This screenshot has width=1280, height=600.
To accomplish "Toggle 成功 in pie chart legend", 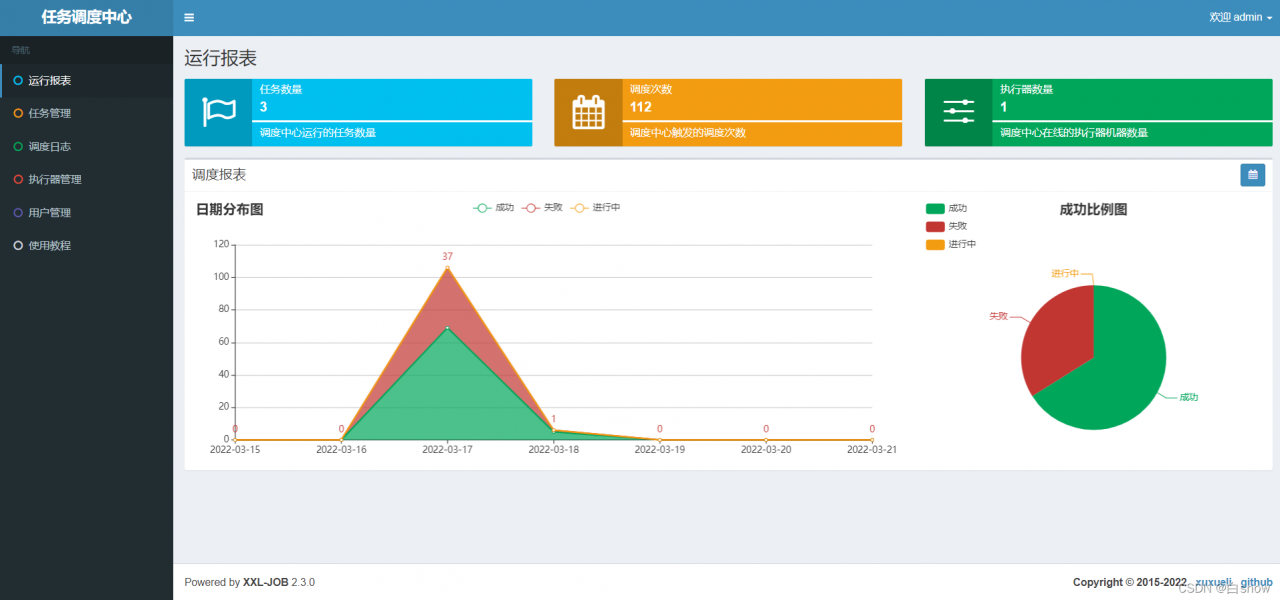I will (x=947, y=208).
